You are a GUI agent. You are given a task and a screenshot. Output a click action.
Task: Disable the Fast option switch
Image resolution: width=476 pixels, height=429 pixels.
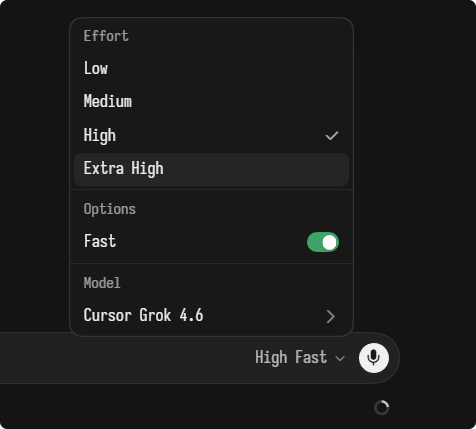[x=323, y=242]
